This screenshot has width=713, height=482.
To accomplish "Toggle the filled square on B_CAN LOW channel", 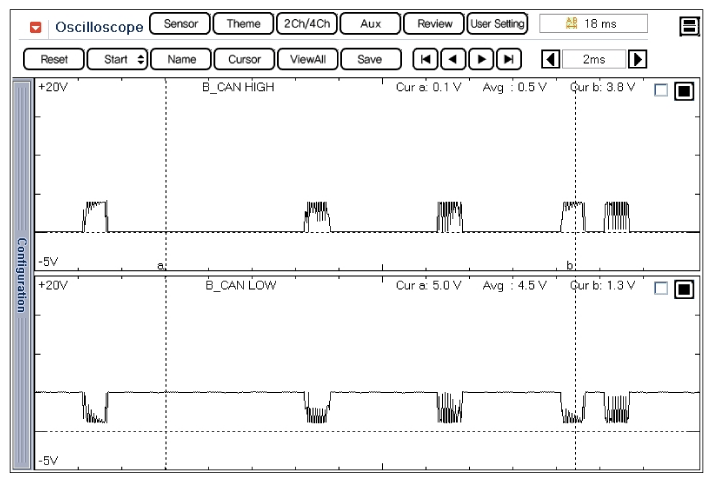I will pyautogui.click(x=684, y=289).
